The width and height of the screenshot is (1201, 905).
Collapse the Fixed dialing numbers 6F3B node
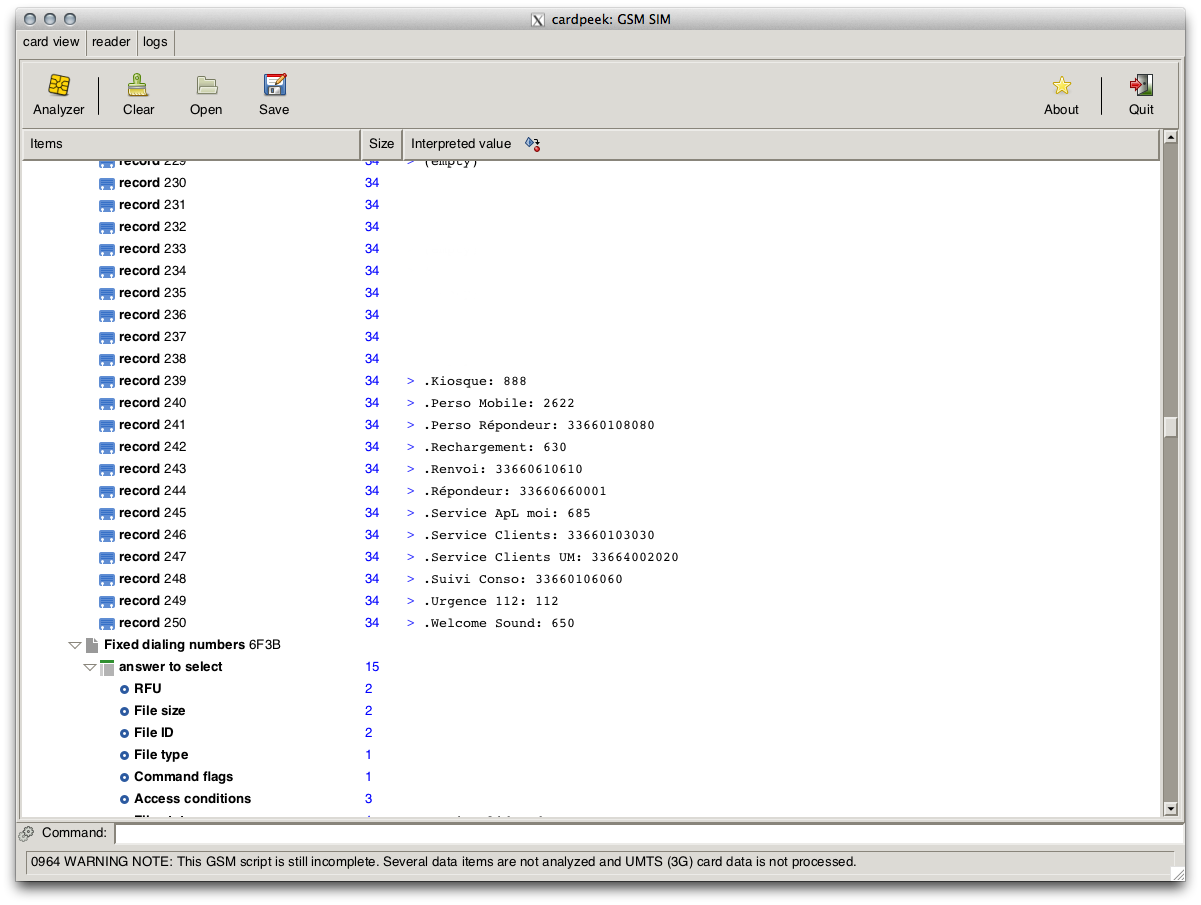pos(74,646)
